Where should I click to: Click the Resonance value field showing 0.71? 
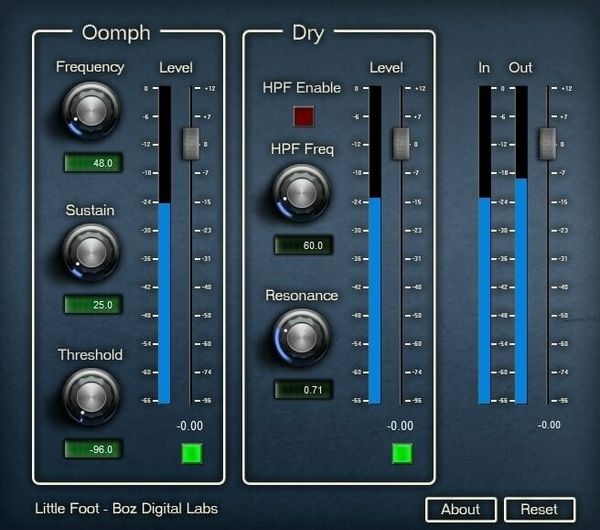pos(303,389)
